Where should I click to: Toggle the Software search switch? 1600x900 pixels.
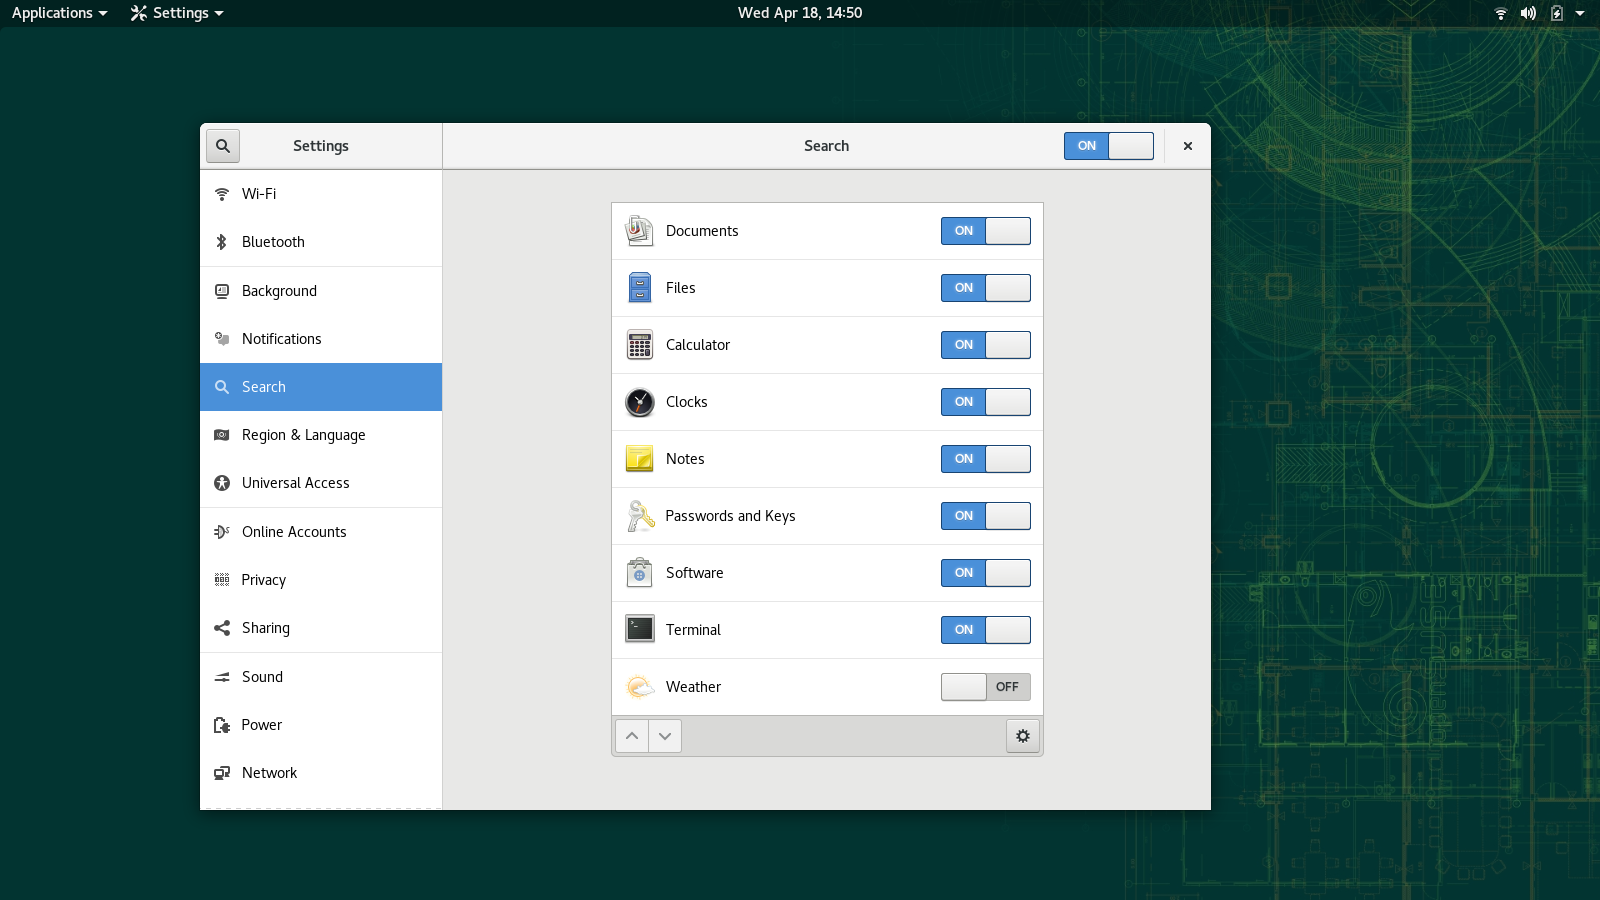(x=985, y=573)
